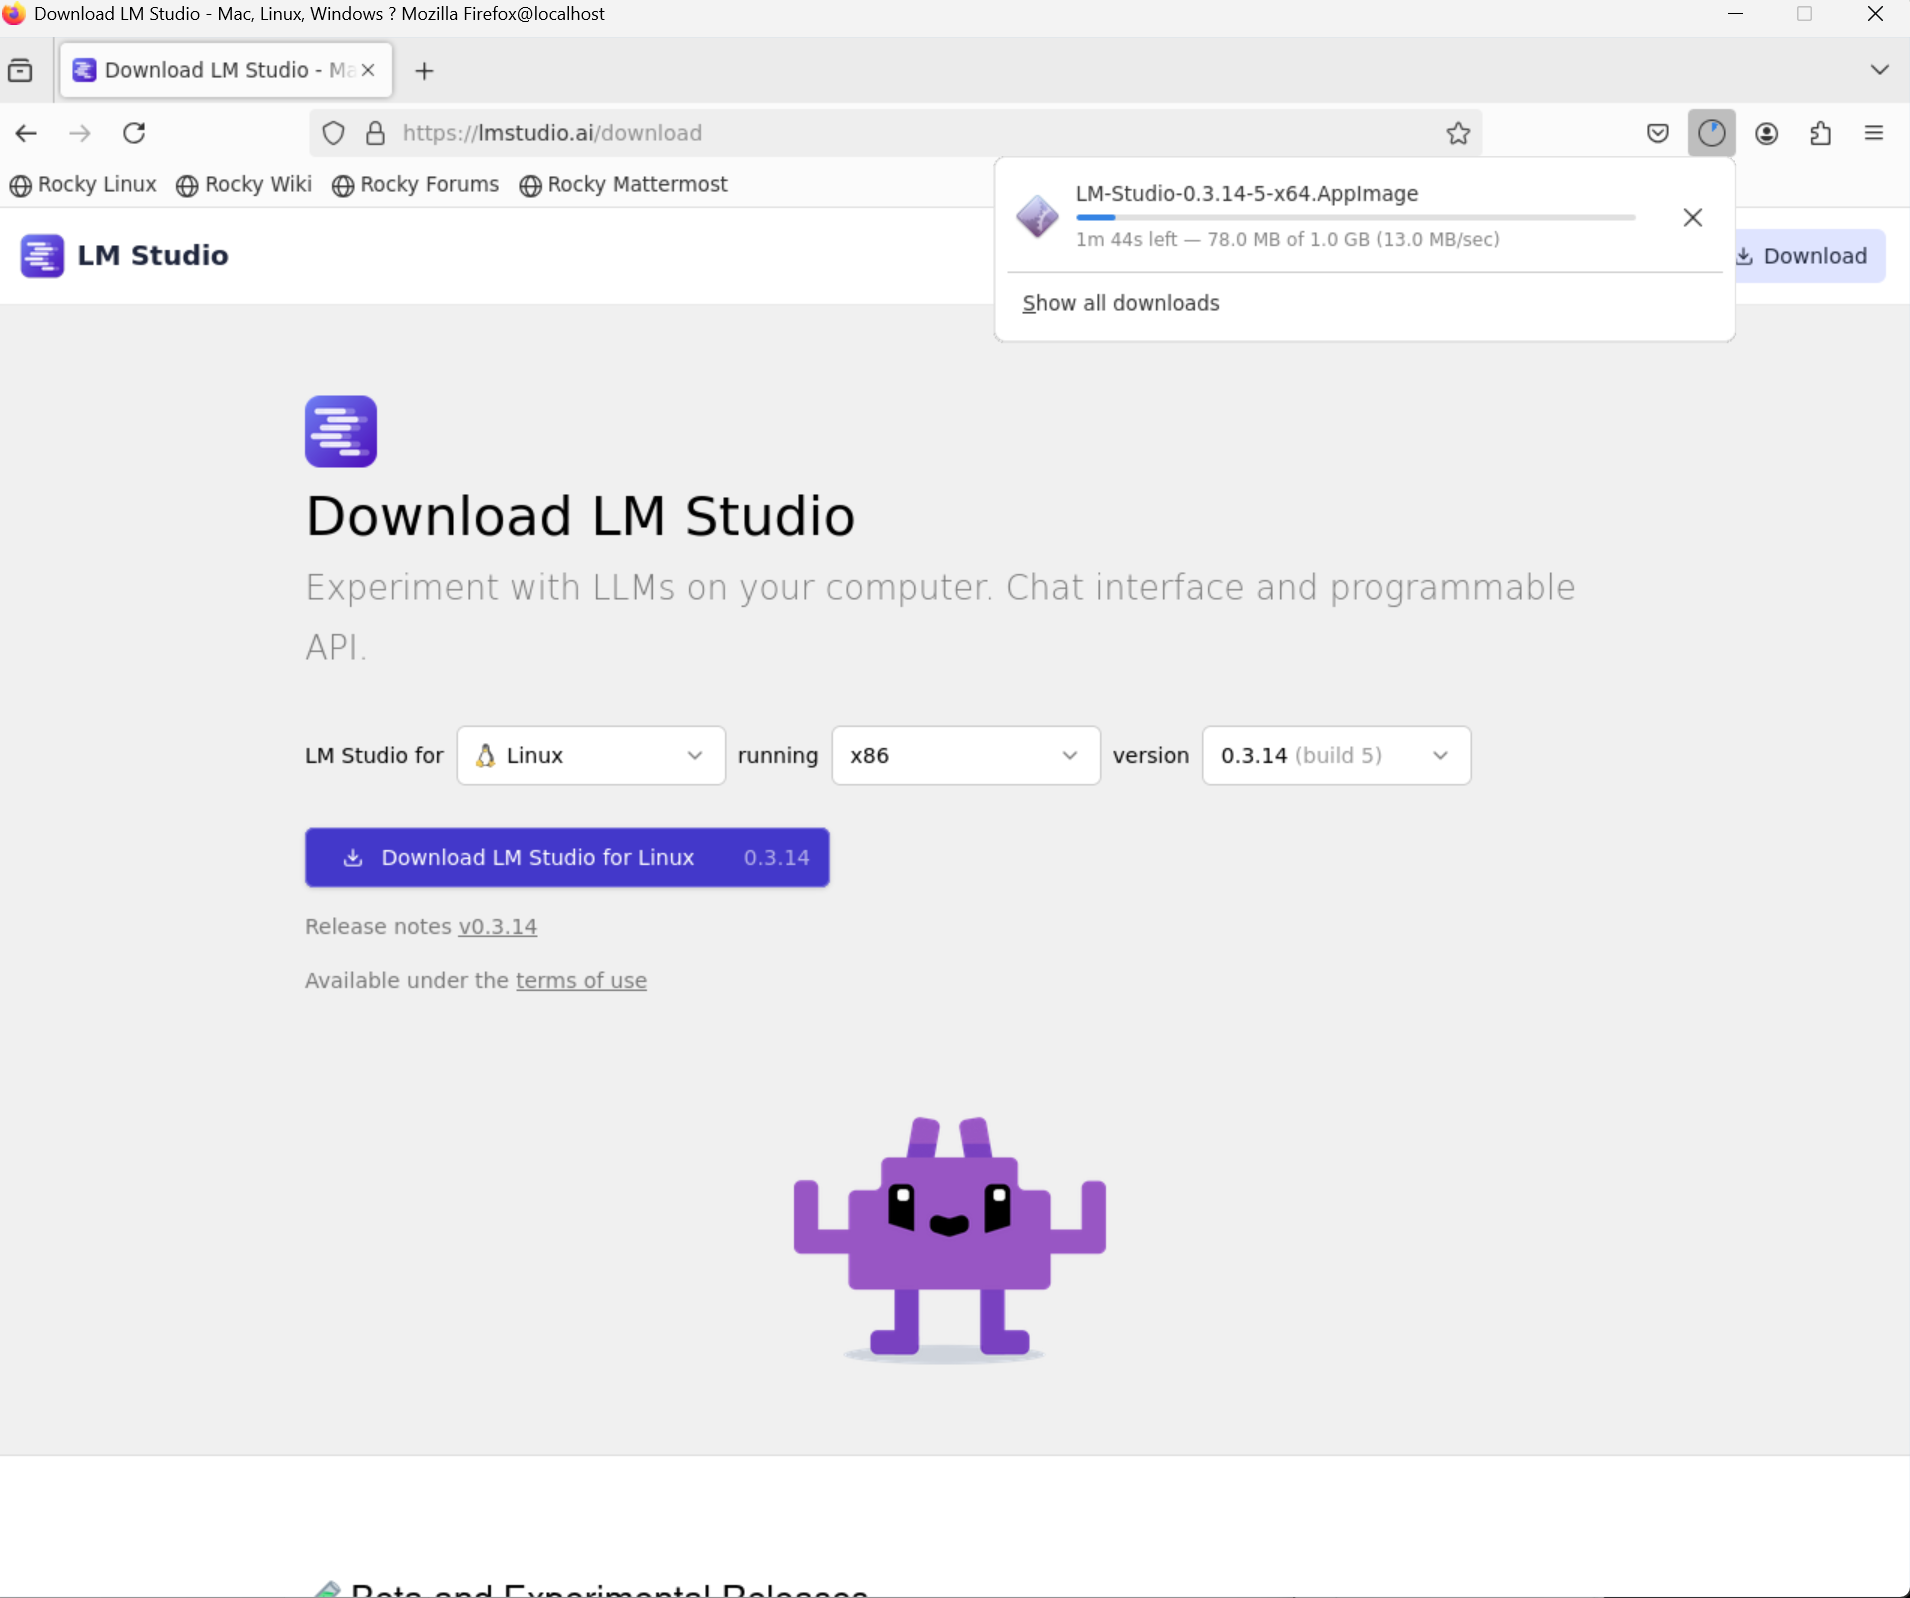Click the AppImage file icon in downloads
Screen dimensions: 1910x1598
(x=1037, y=216)
